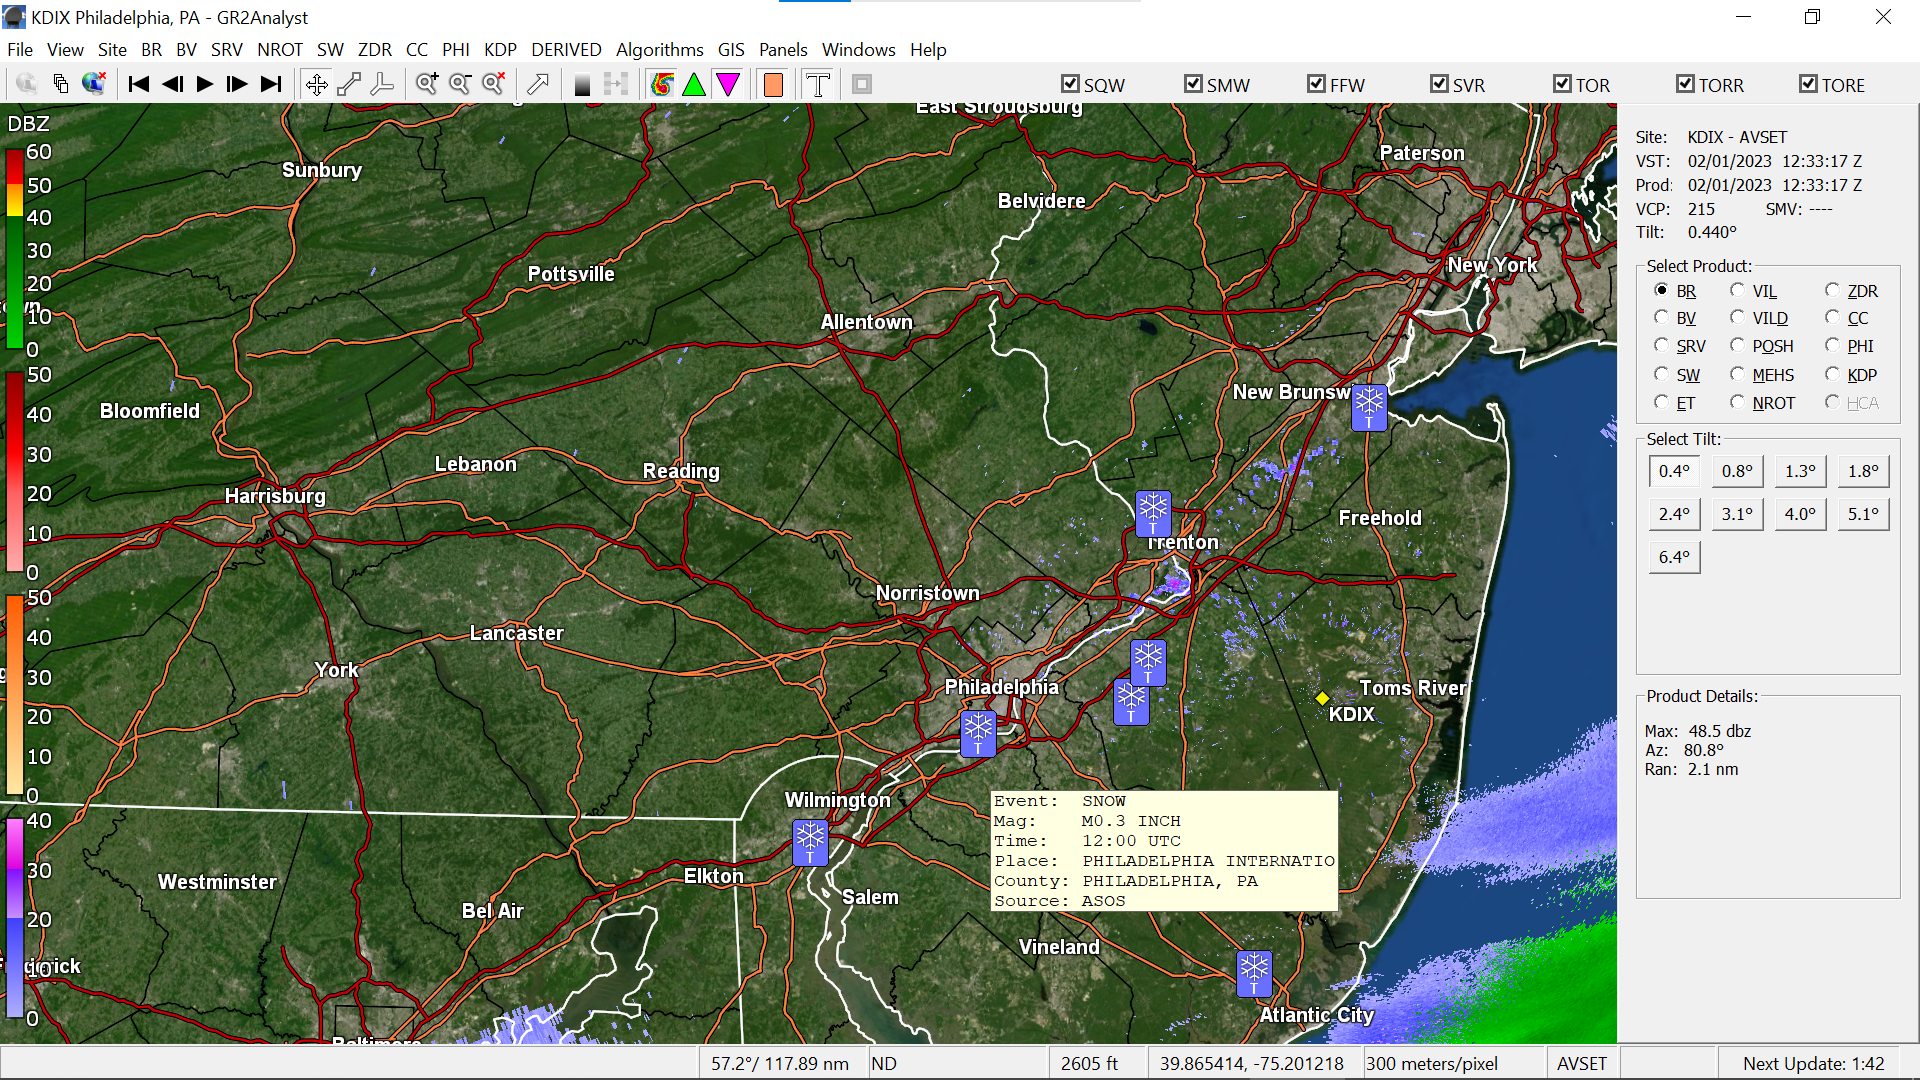Select the distance measuring line tool
Image resolution: width=1920 pixels, height=1080 pixels.
click(349, 84)
